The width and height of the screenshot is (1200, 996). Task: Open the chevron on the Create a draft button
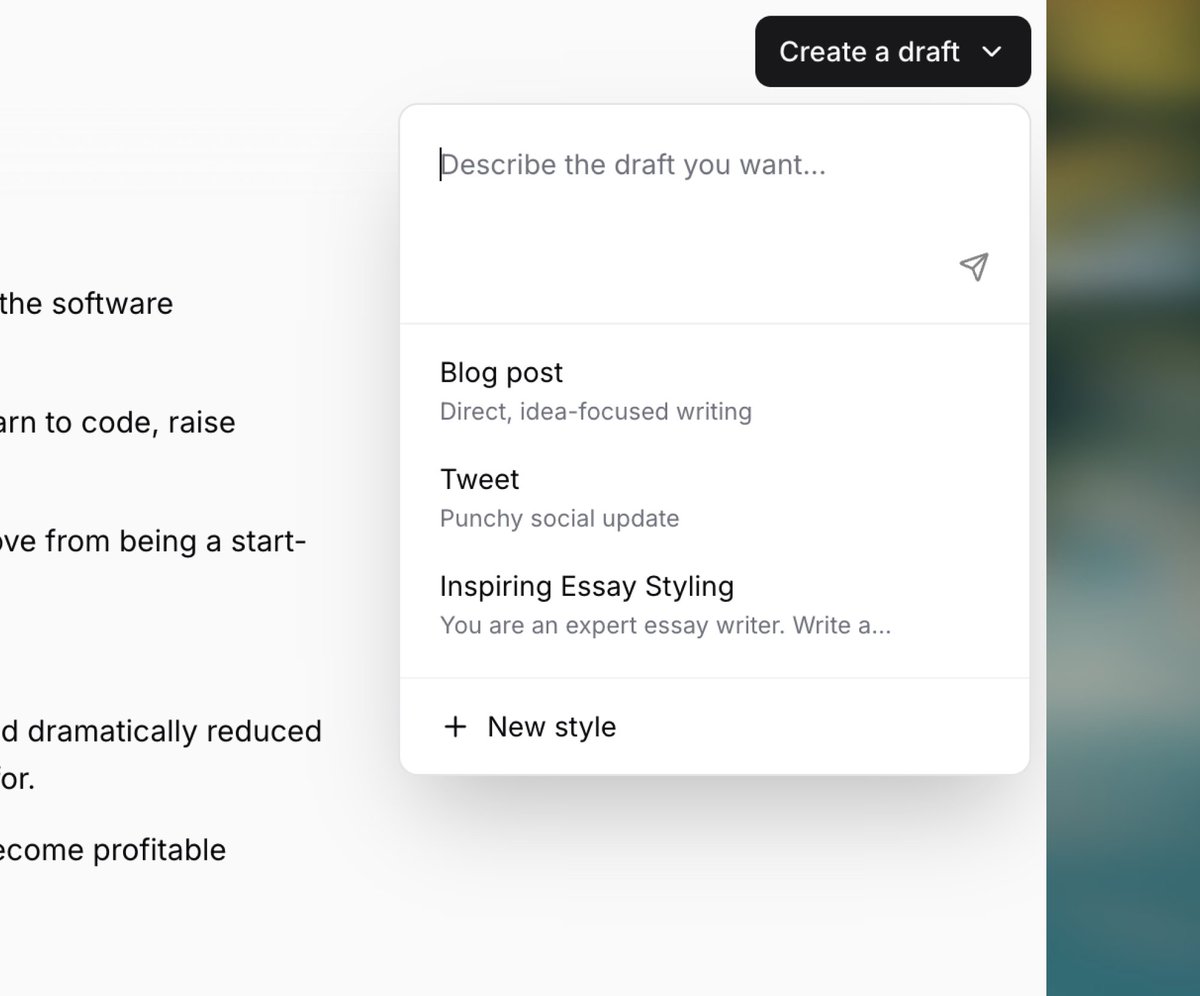[991, 51]
